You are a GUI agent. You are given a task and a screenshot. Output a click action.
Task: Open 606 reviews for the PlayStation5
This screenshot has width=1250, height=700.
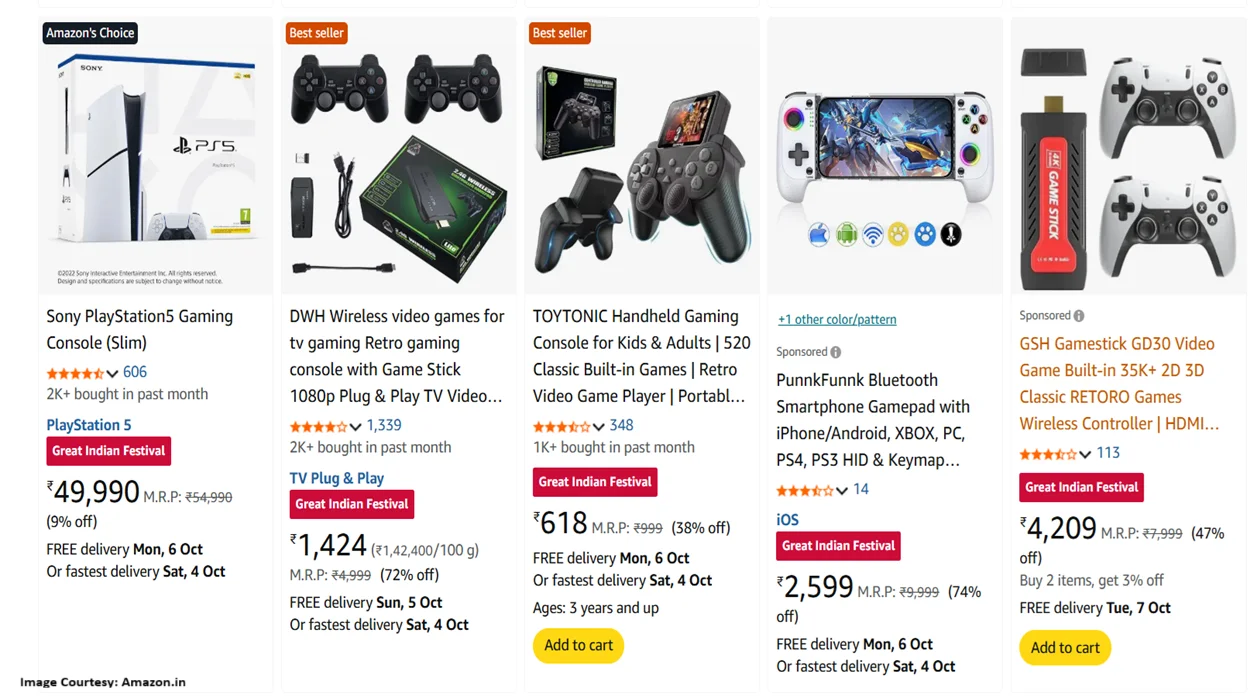135,372
